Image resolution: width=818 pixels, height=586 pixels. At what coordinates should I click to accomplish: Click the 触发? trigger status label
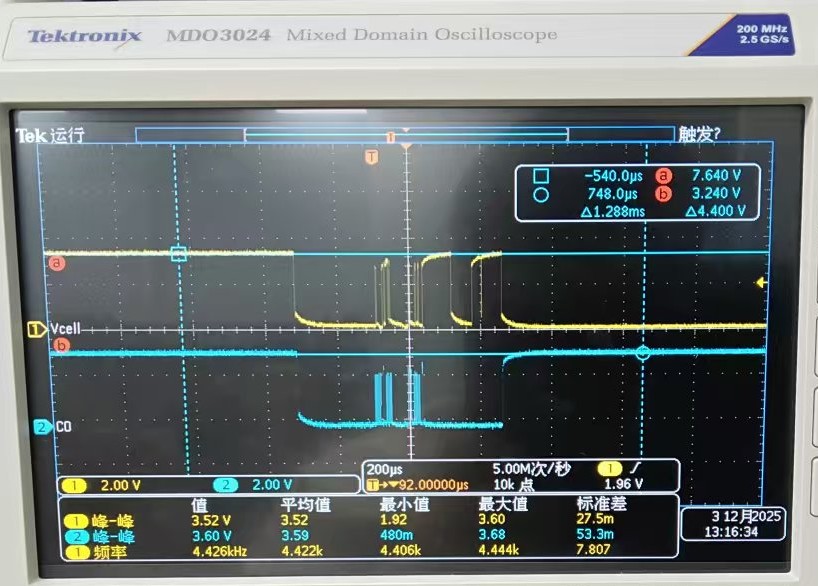click(699, 134)
